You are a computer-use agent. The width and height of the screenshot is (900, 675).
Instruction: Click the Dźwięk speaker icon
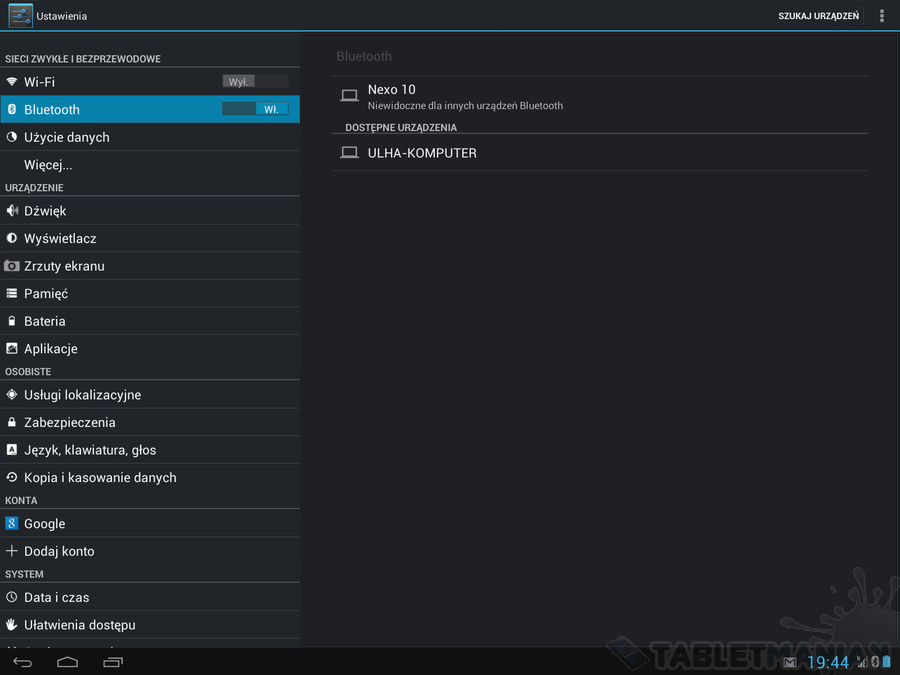(x=11, y=211)
